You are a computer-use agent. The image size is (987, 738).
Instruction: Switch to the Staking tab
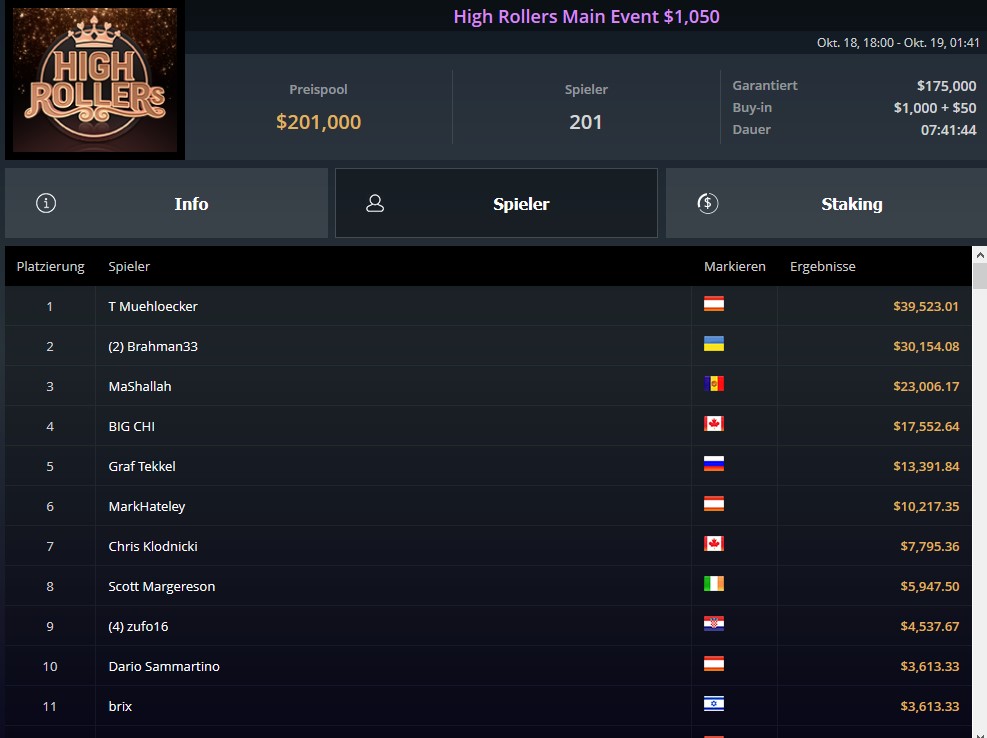pos(826,203)
